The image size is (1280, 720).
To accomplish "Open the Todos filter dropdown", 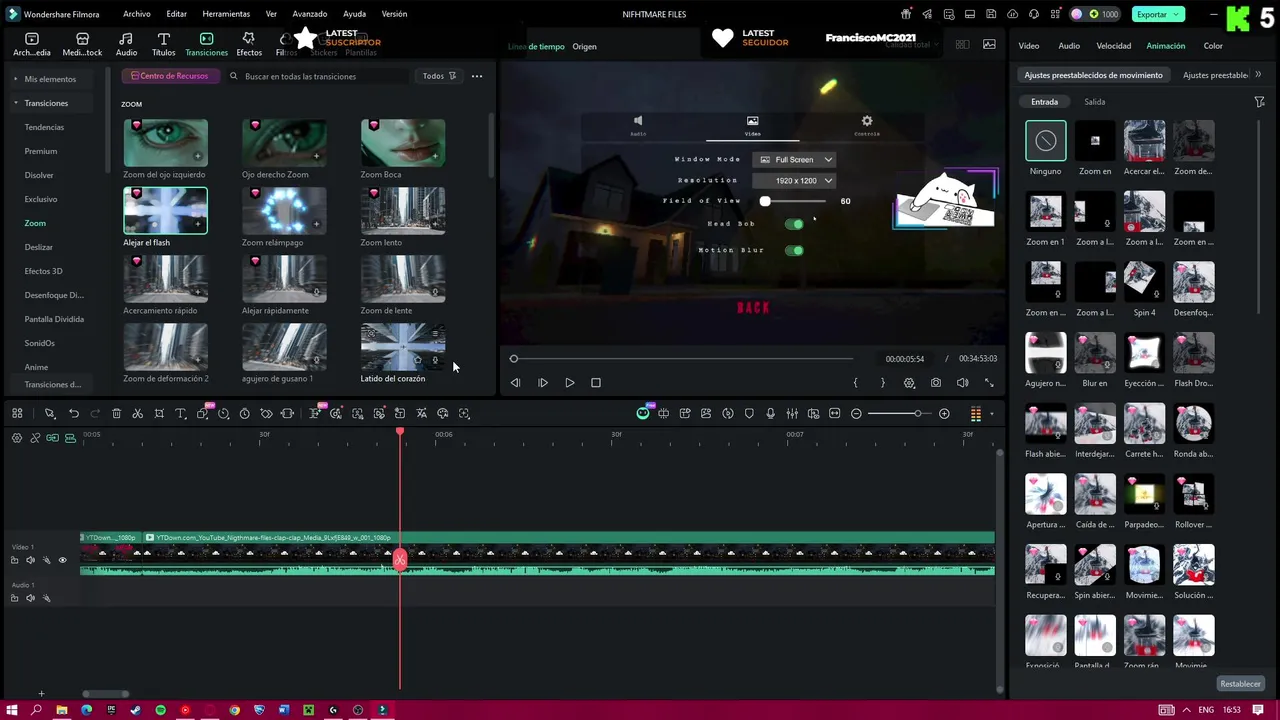I will [x=439, y=76].
